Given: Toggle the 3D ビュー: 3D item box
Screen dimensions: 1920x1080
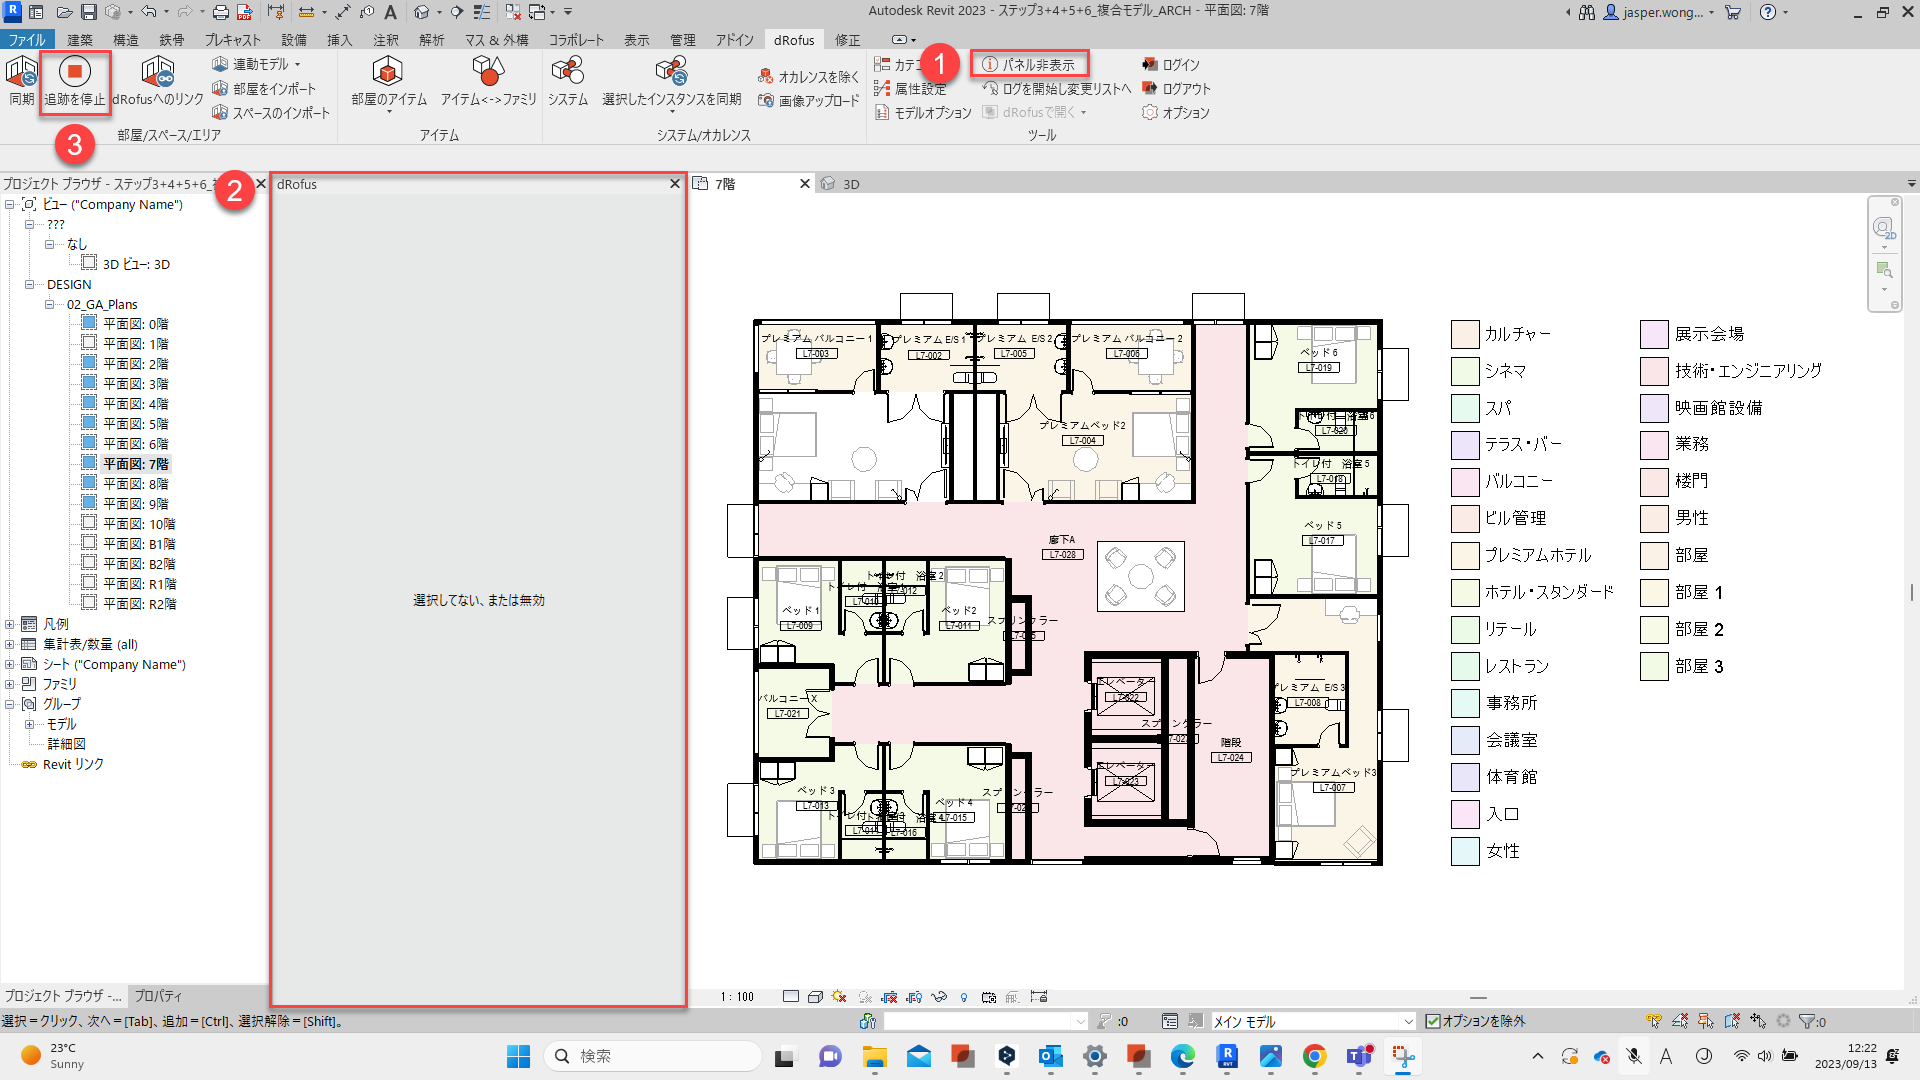Looking at the screenshot, I should click(x=89, y=263).
